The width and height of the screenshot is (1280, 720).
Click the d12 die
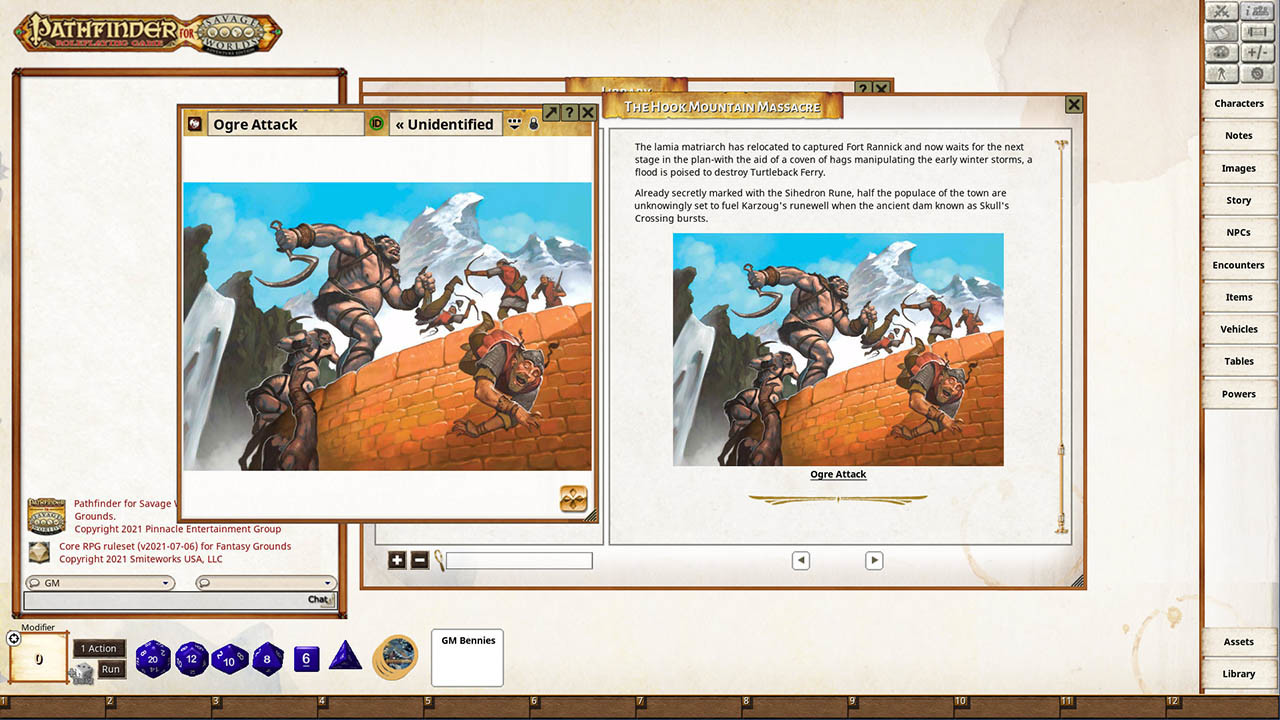point(192,660)
